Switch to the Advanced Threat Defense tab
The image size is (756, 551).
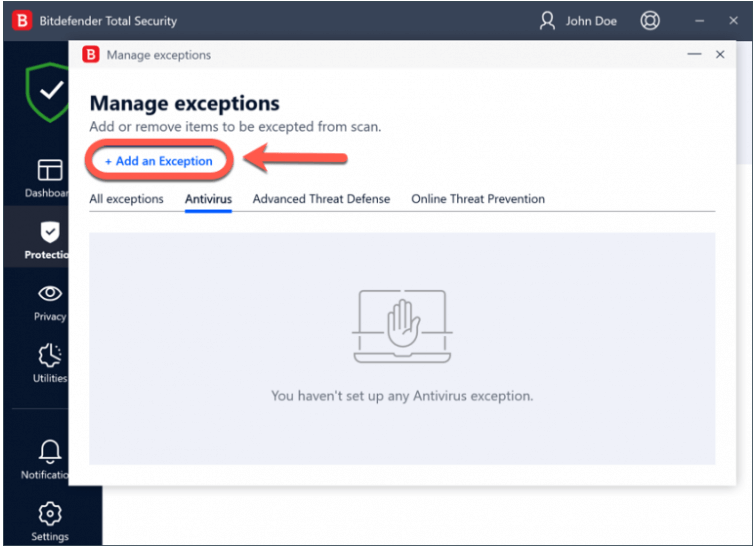point(321,199)
